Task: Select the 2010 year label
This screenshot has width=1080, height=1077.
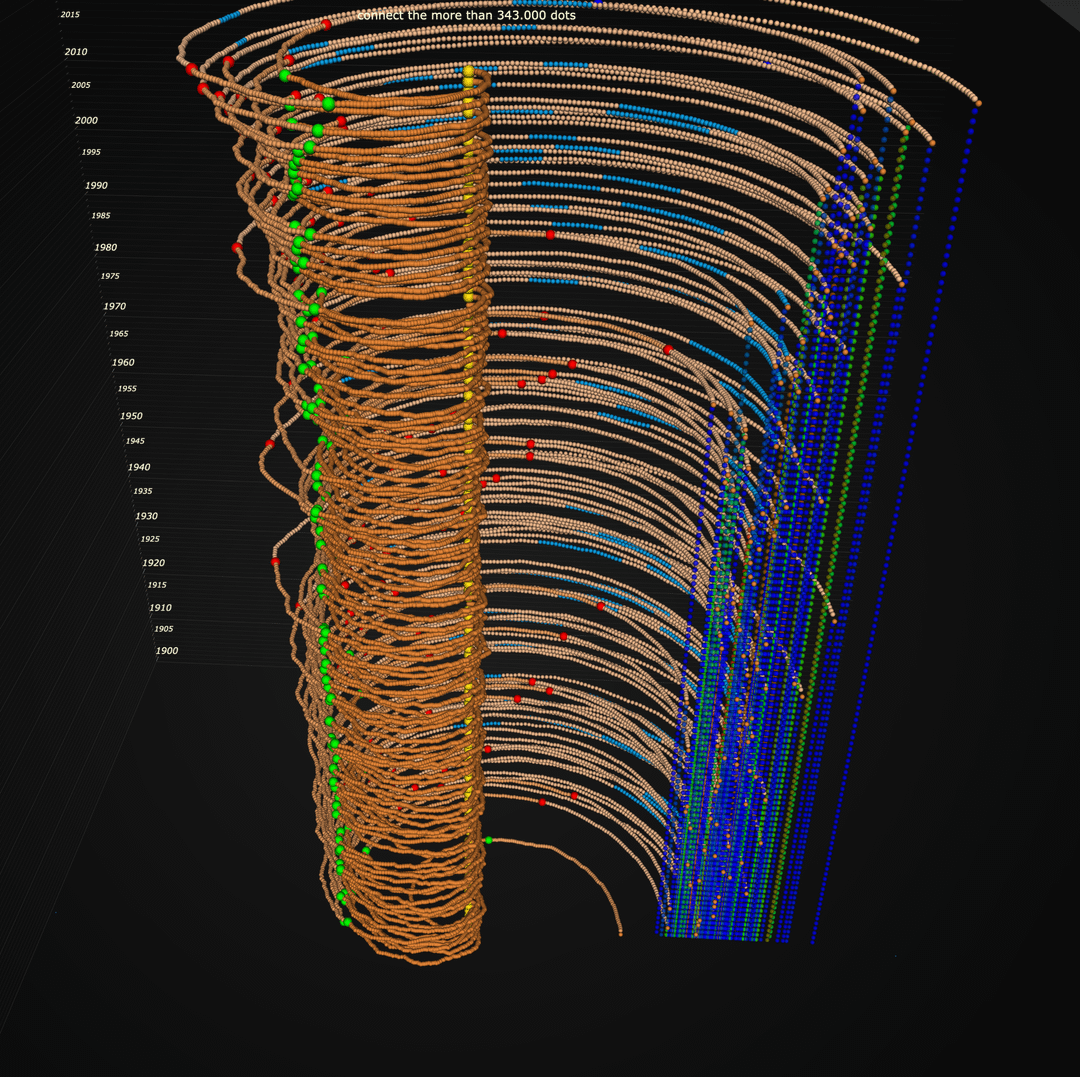Action: (x=76, y=51)
